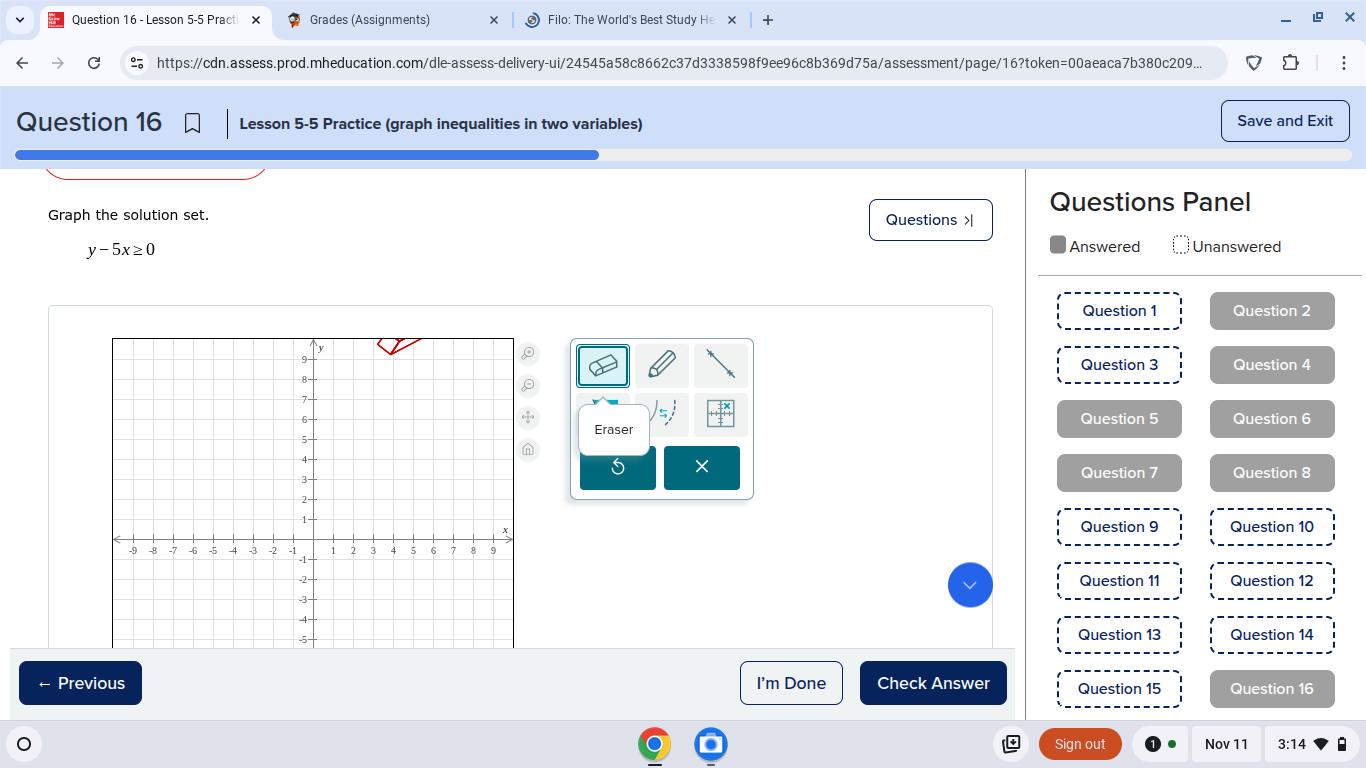This screenshot has height=768, width=1366.
Task: Zoom out on the graph canvas
Action: coord(528,385)
